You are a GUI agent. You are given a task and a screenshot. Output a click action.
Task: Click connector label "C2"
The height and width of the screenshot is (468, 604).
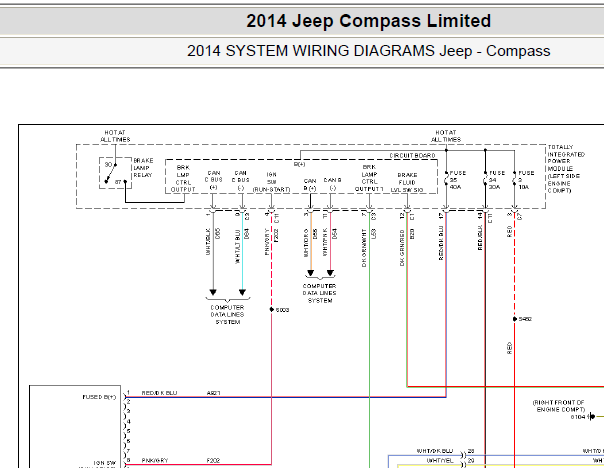tap(247, 216)
